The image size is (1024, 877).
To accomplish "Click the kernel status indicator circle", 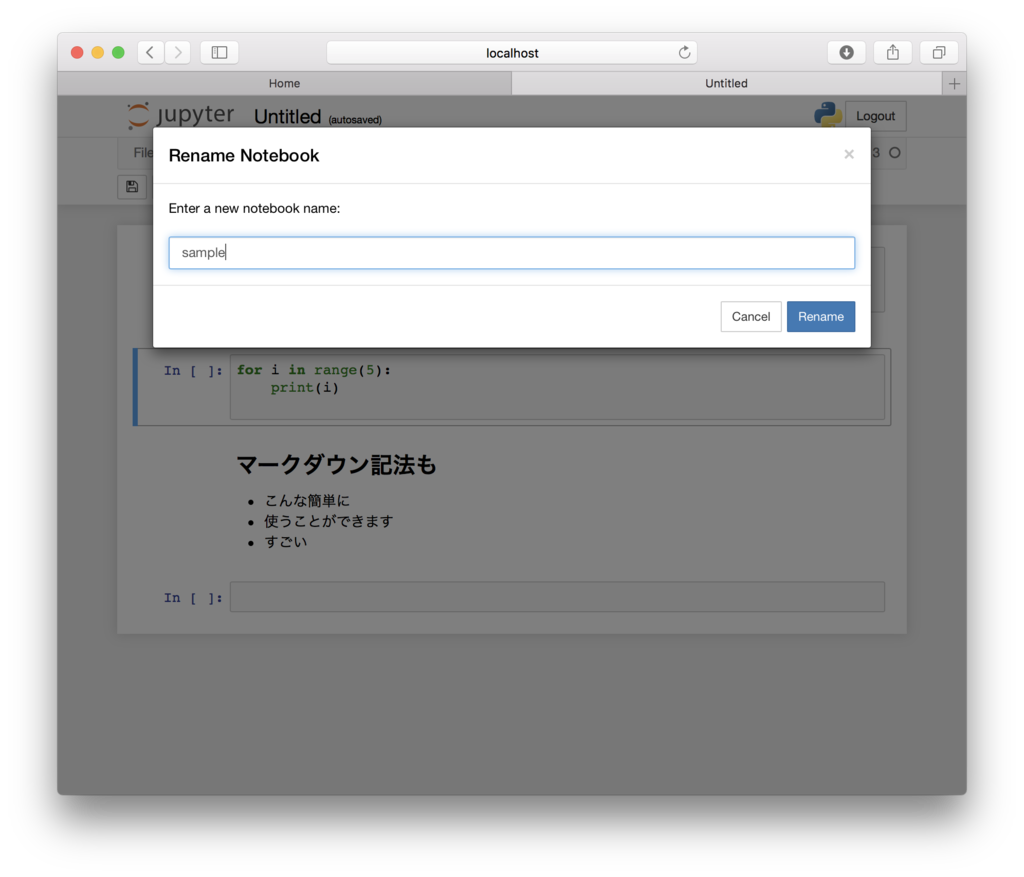I will (895, 153).
